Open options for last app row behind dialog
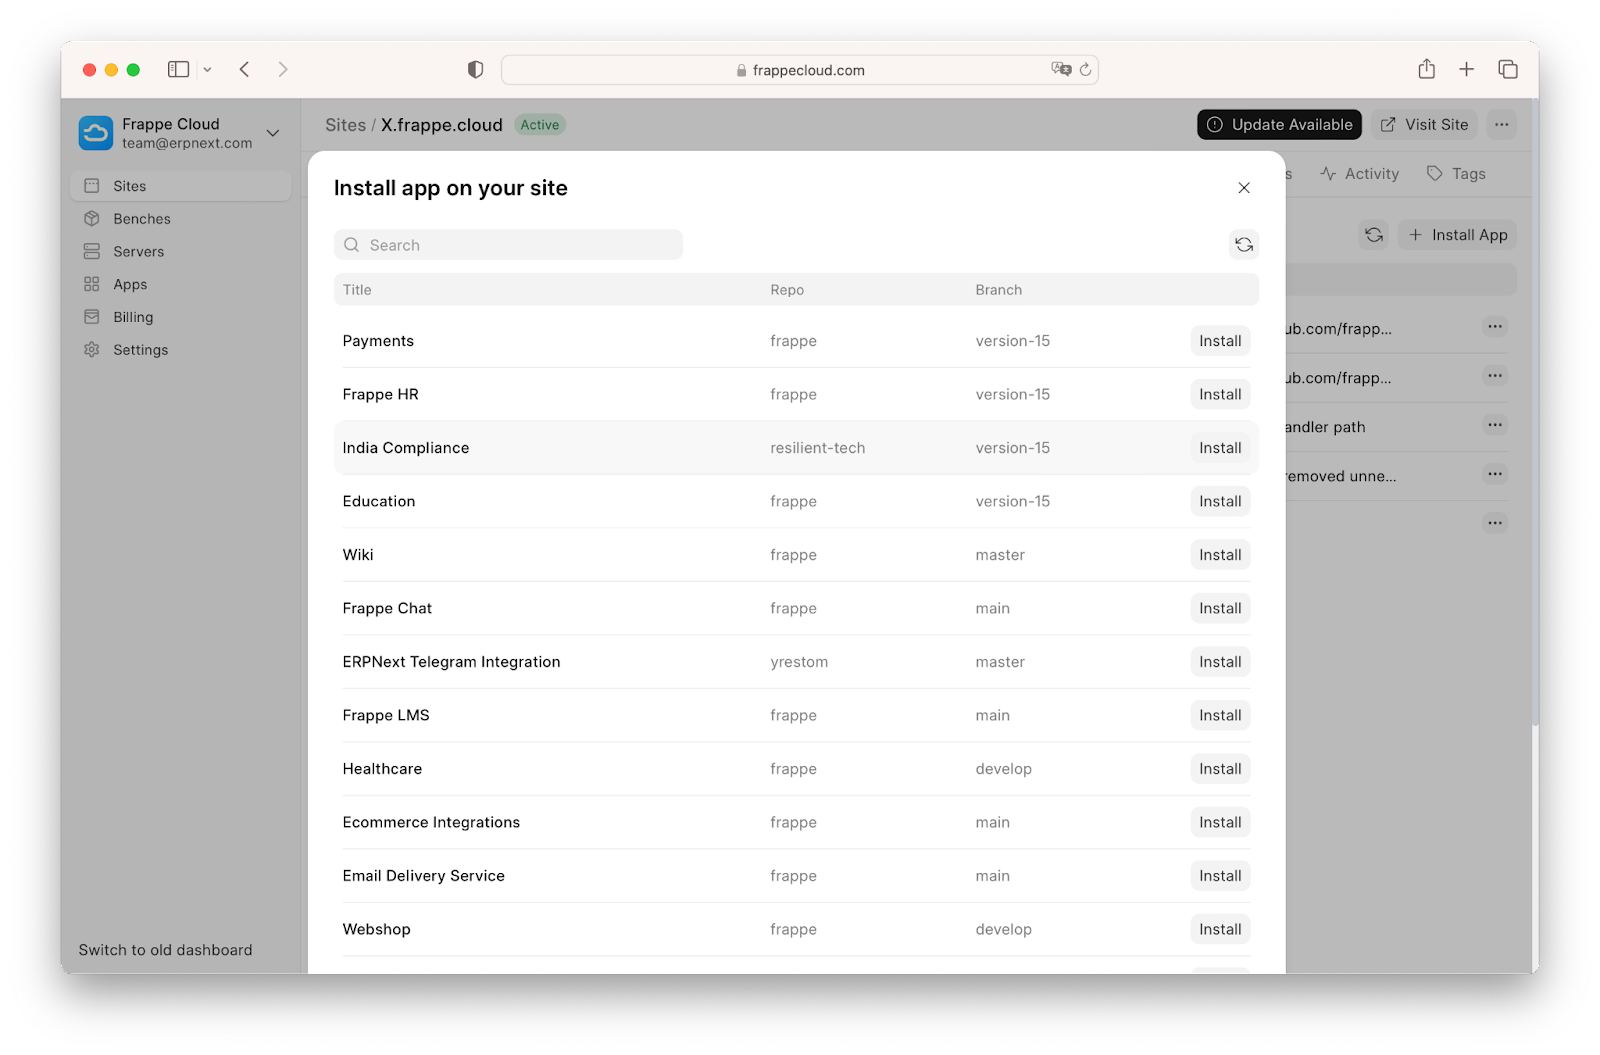The image size is (1600, 1055). 1495,523
